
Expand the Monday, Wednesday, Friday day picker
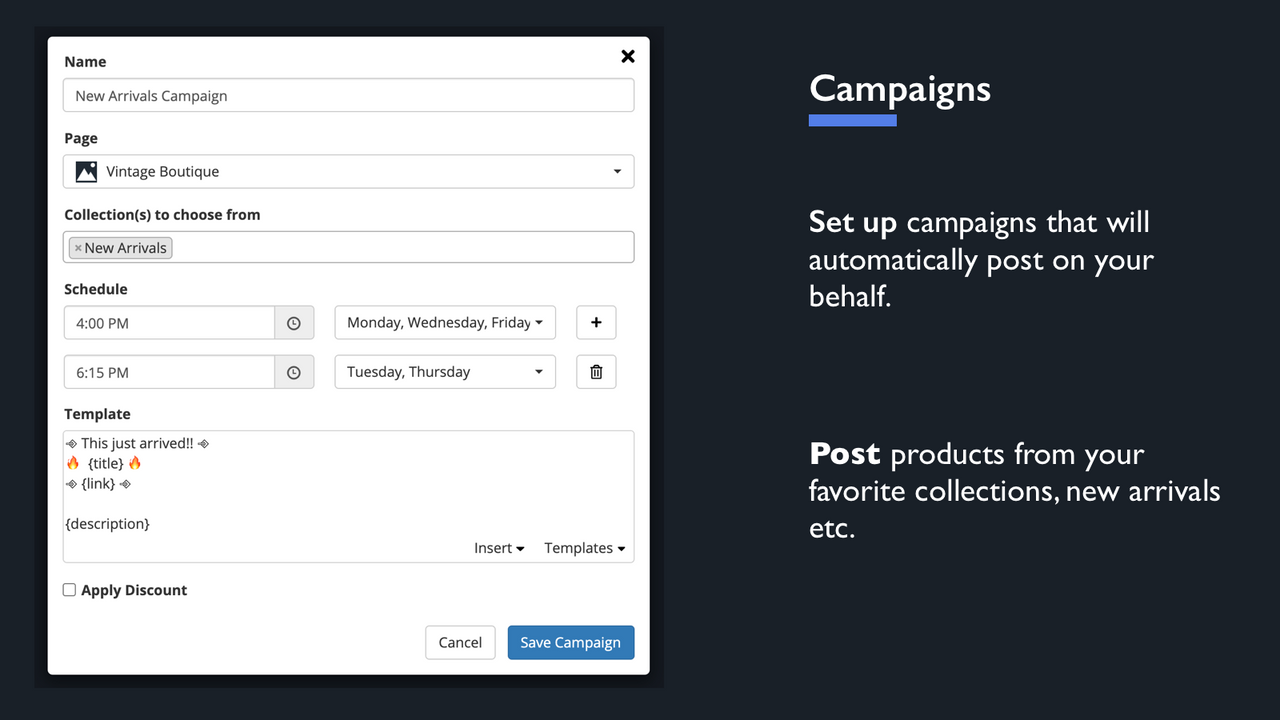coord(445,322)
